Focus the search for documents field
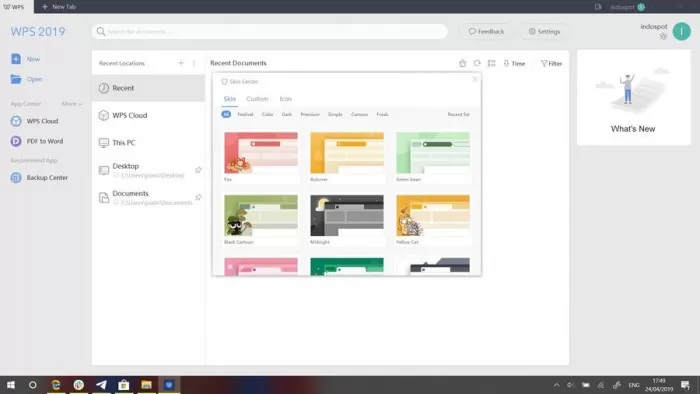The height and width of the screenshot is (394, 700). pyautogui.click(x=270, y=32)
